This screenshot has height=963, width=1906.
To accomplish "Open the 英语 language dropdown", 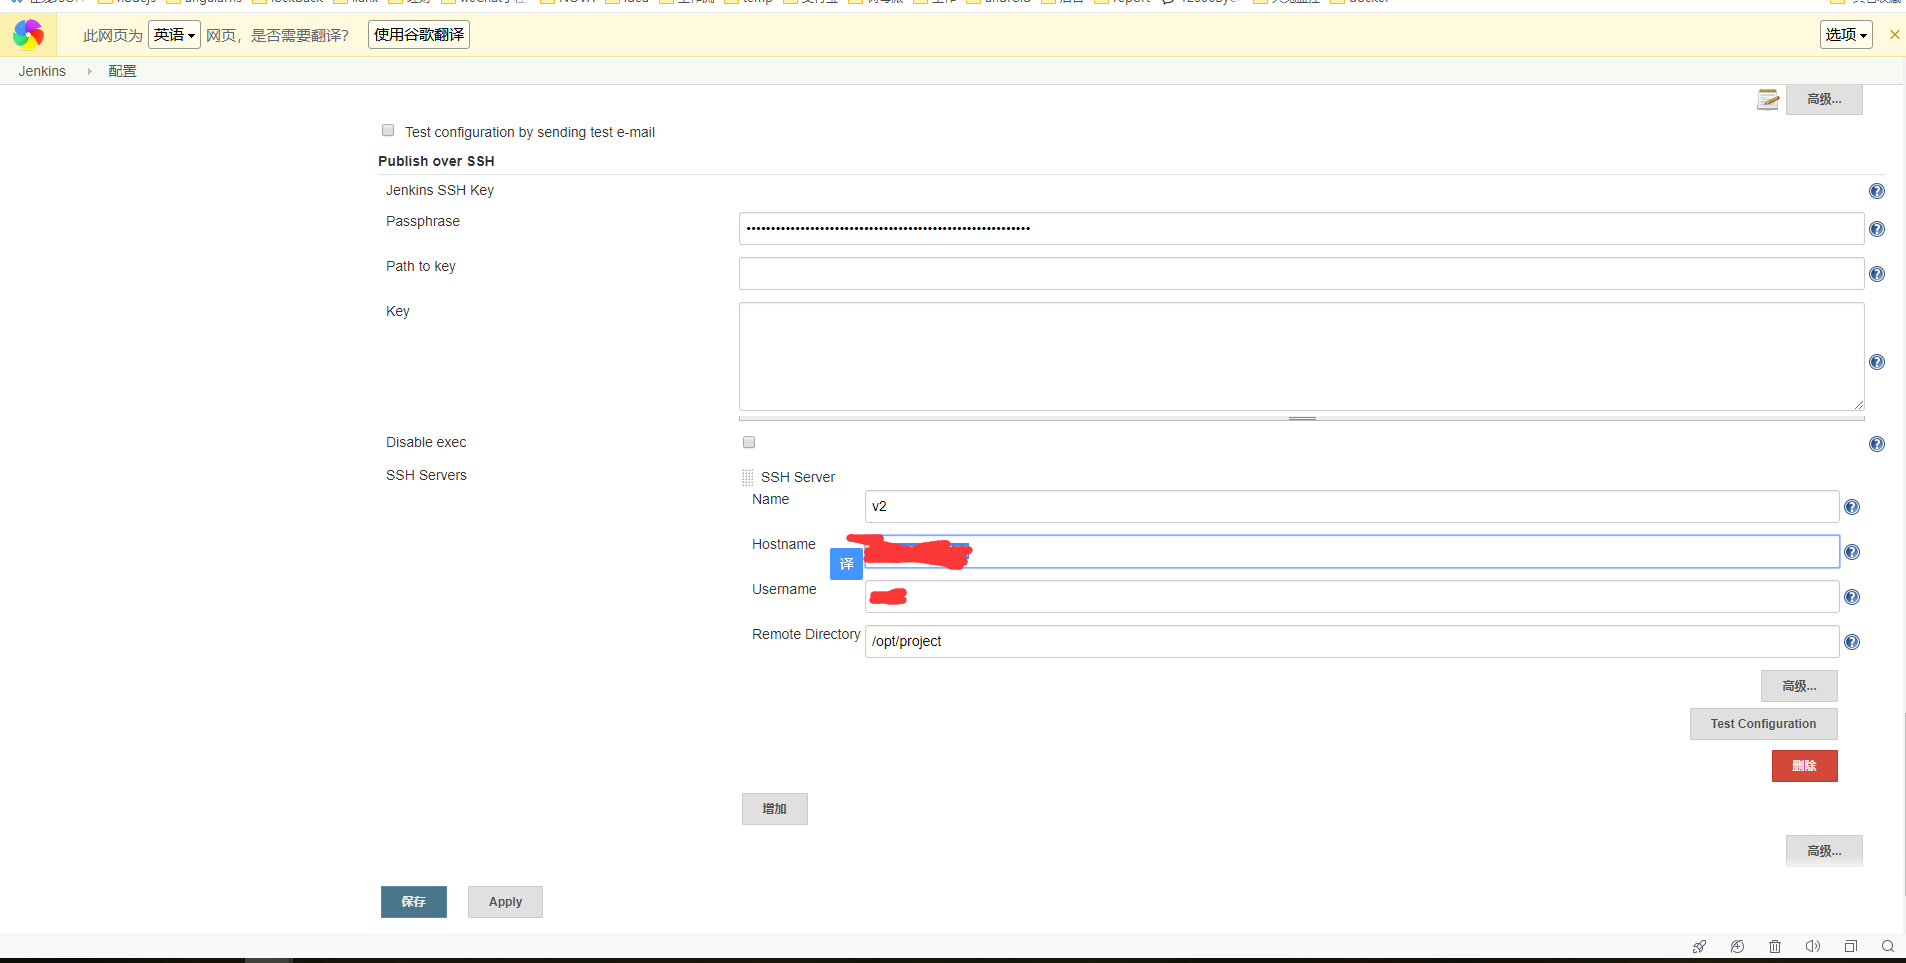I will (174, 35).
